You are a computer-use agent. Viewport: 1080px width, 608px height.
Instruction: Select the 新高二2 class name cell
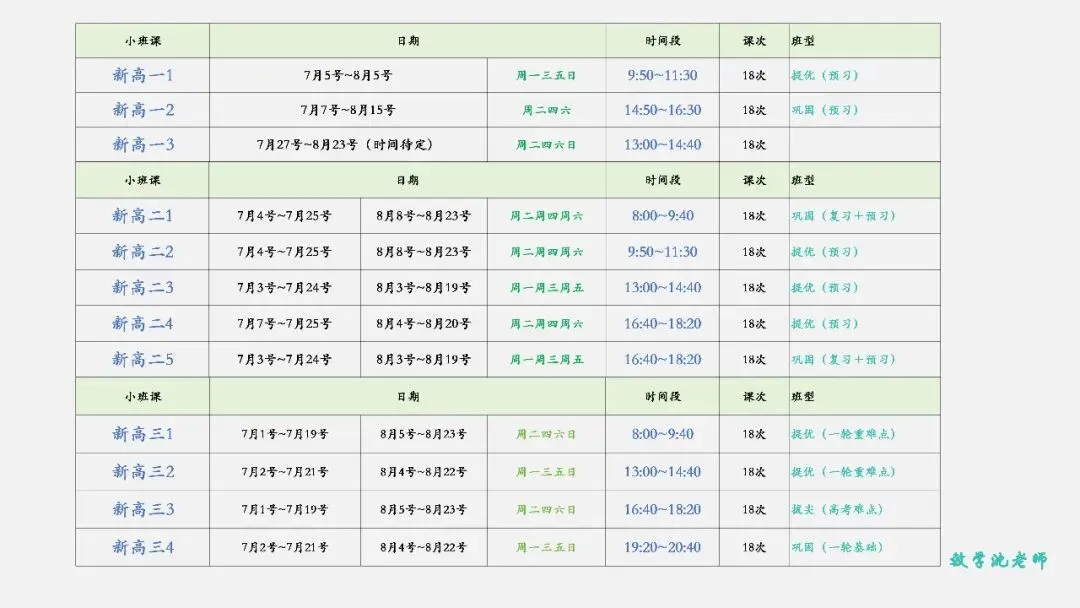click(x=143, y=251)
